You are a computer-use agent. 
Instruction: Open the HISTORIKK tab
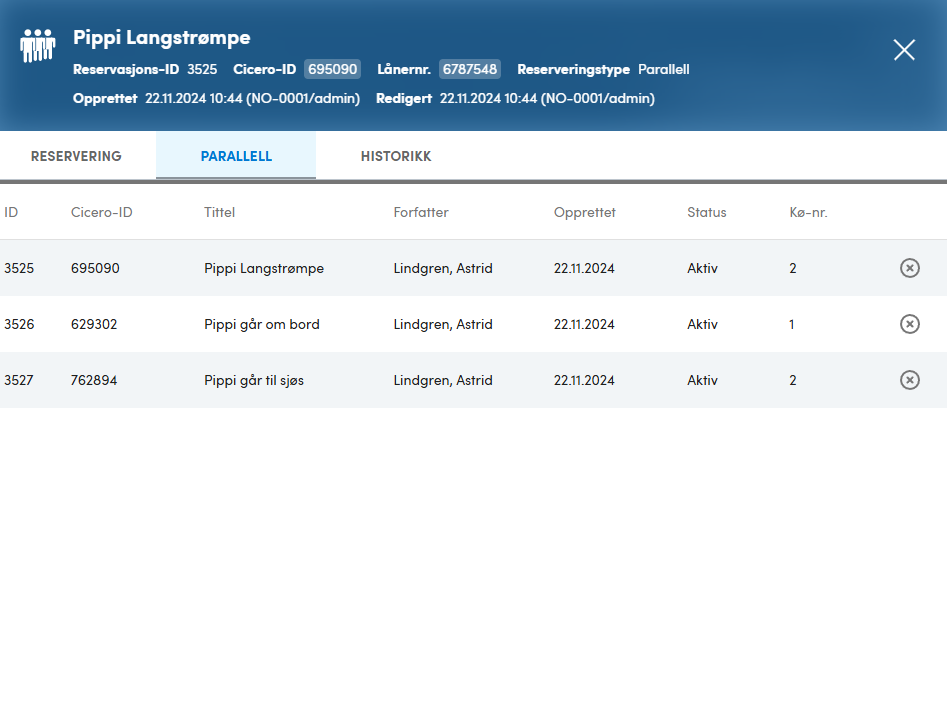click(396, 156)
